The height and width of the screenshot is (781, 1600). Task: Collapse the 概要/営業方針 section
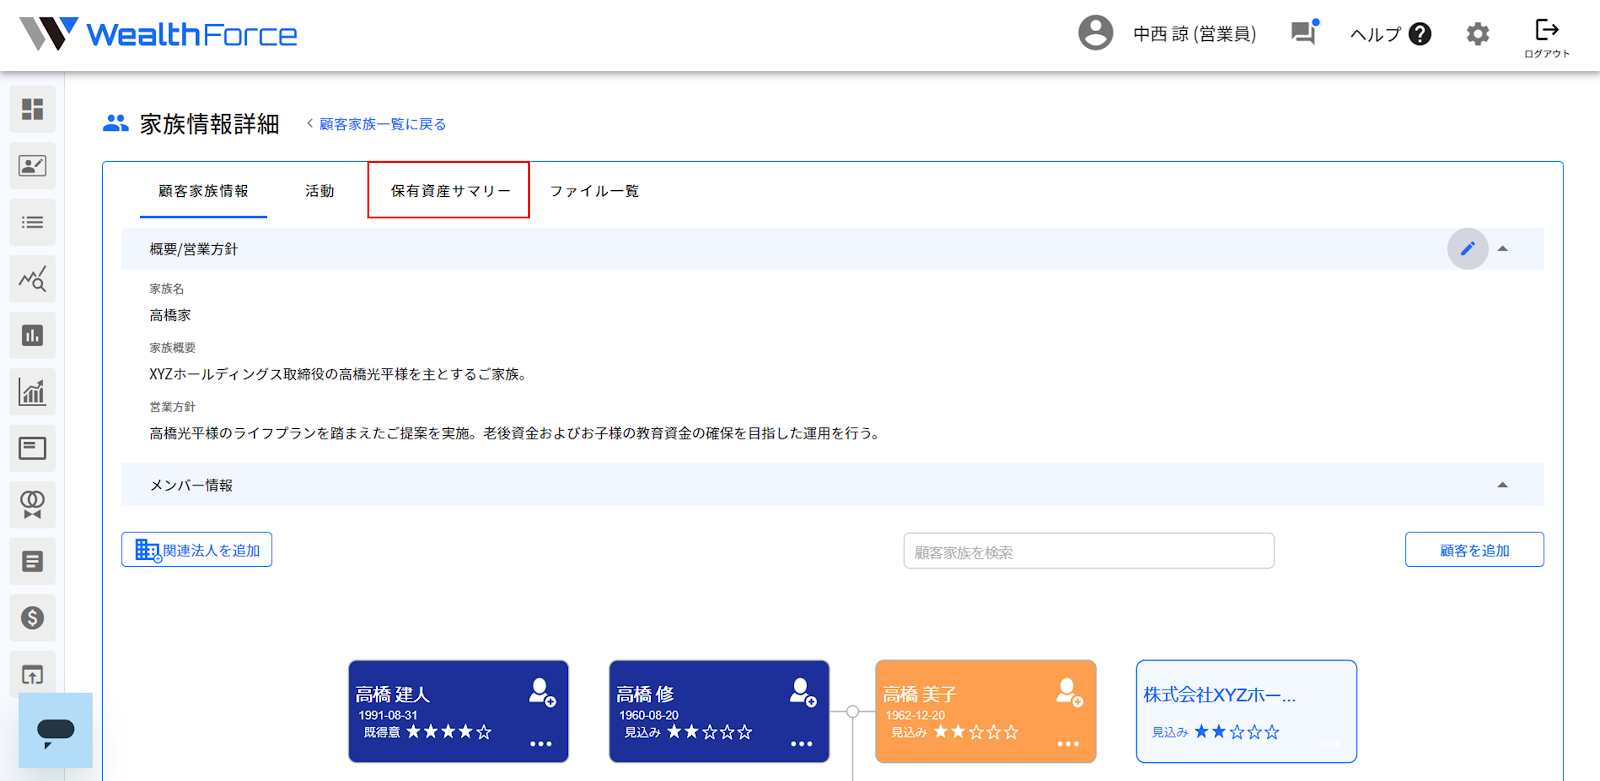(1502, 249)
